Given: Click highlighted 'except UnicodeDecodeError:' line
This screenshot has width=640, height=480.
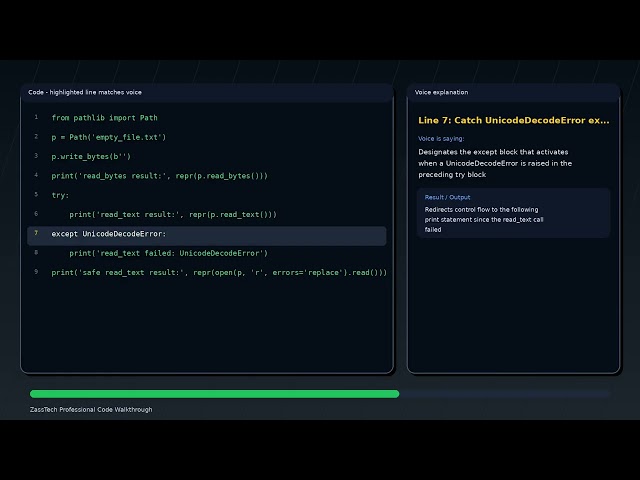Looking at the screenshot, I should pyautogui.click(x=207, y=236).
